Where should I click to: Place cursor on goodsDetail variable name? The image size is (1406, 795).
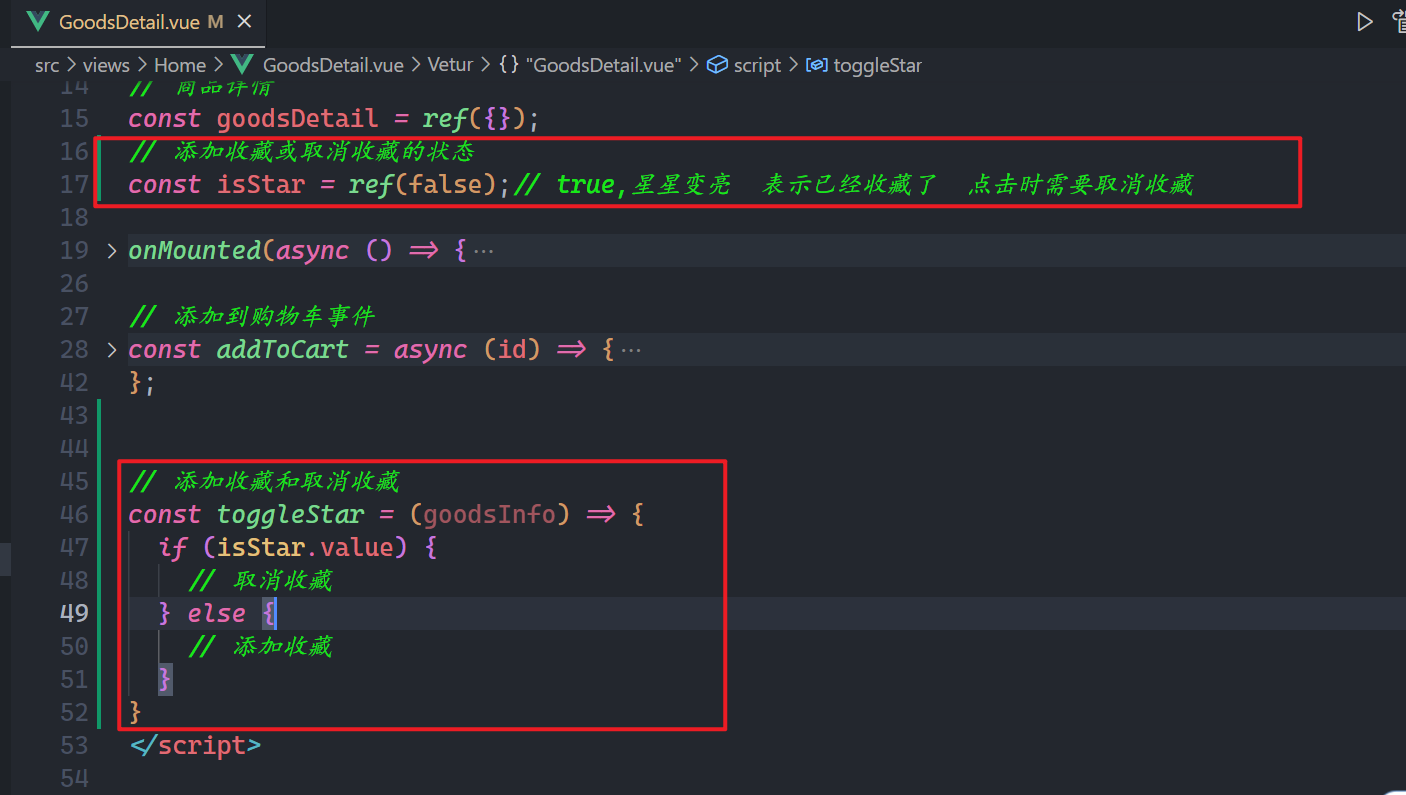coord(297,119)
